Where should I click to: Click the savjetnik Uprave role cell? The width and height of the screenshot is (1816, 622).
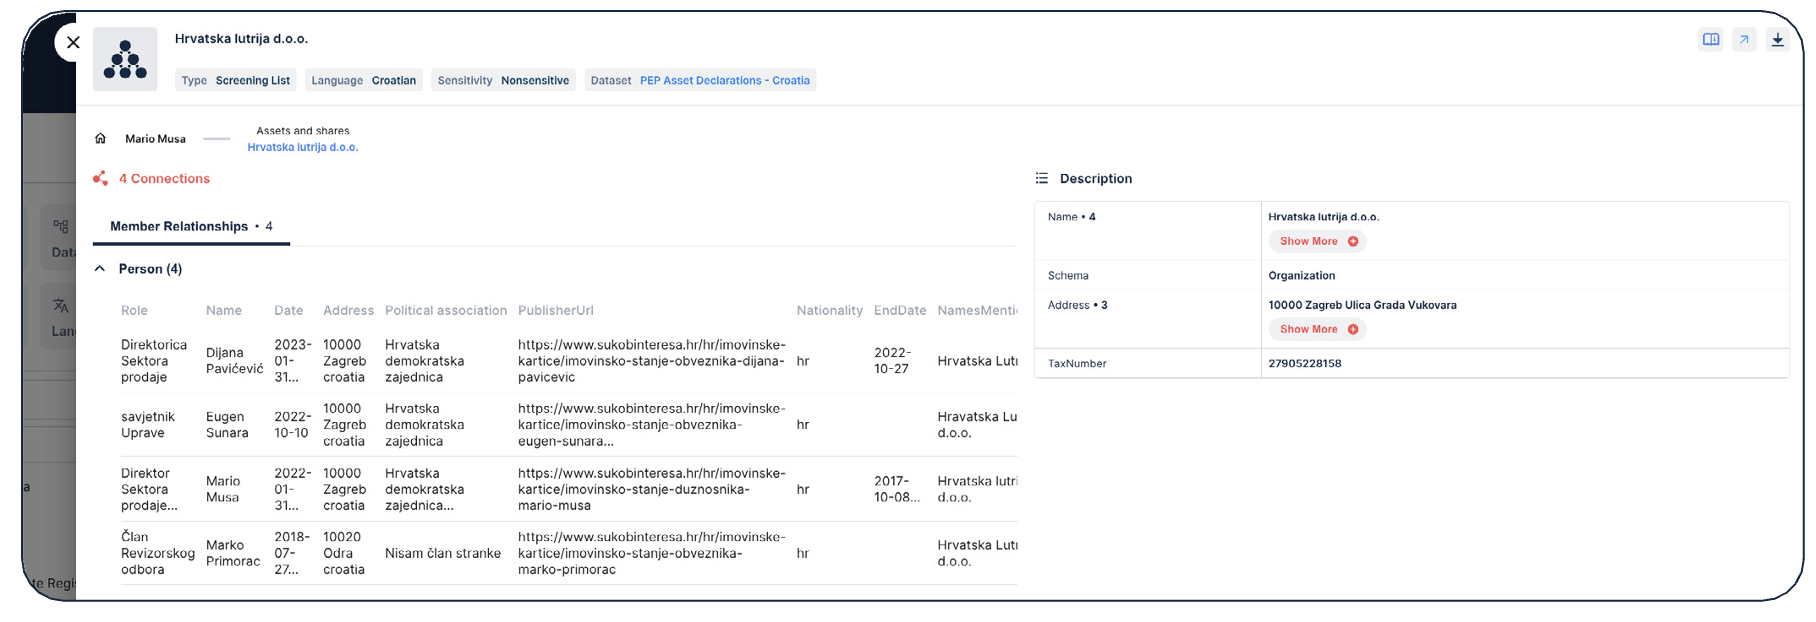pyautogui.click(x=148, y=425)
